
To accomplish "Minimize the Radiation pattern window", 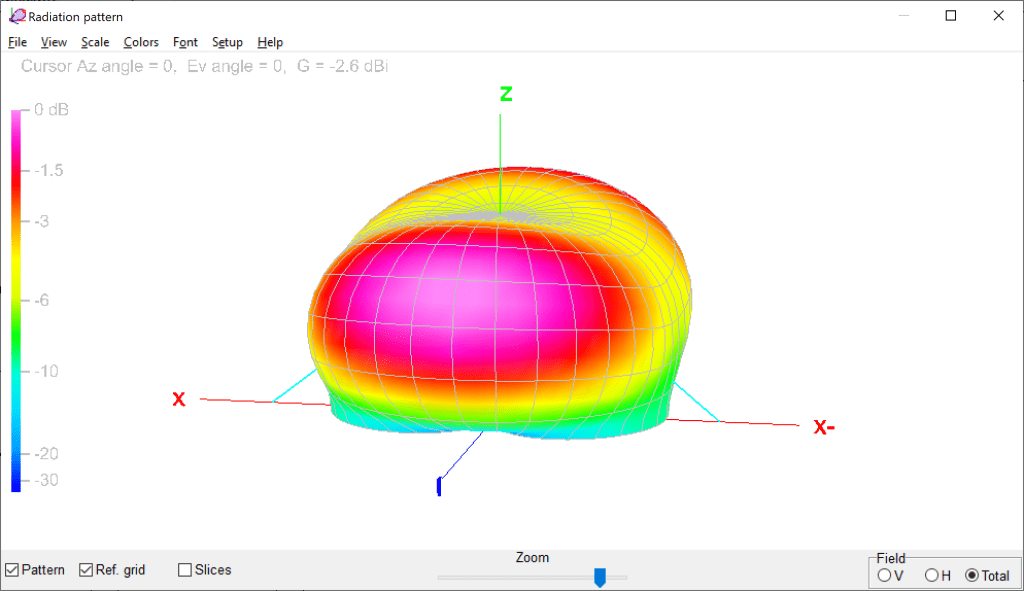I will [904, 16].
